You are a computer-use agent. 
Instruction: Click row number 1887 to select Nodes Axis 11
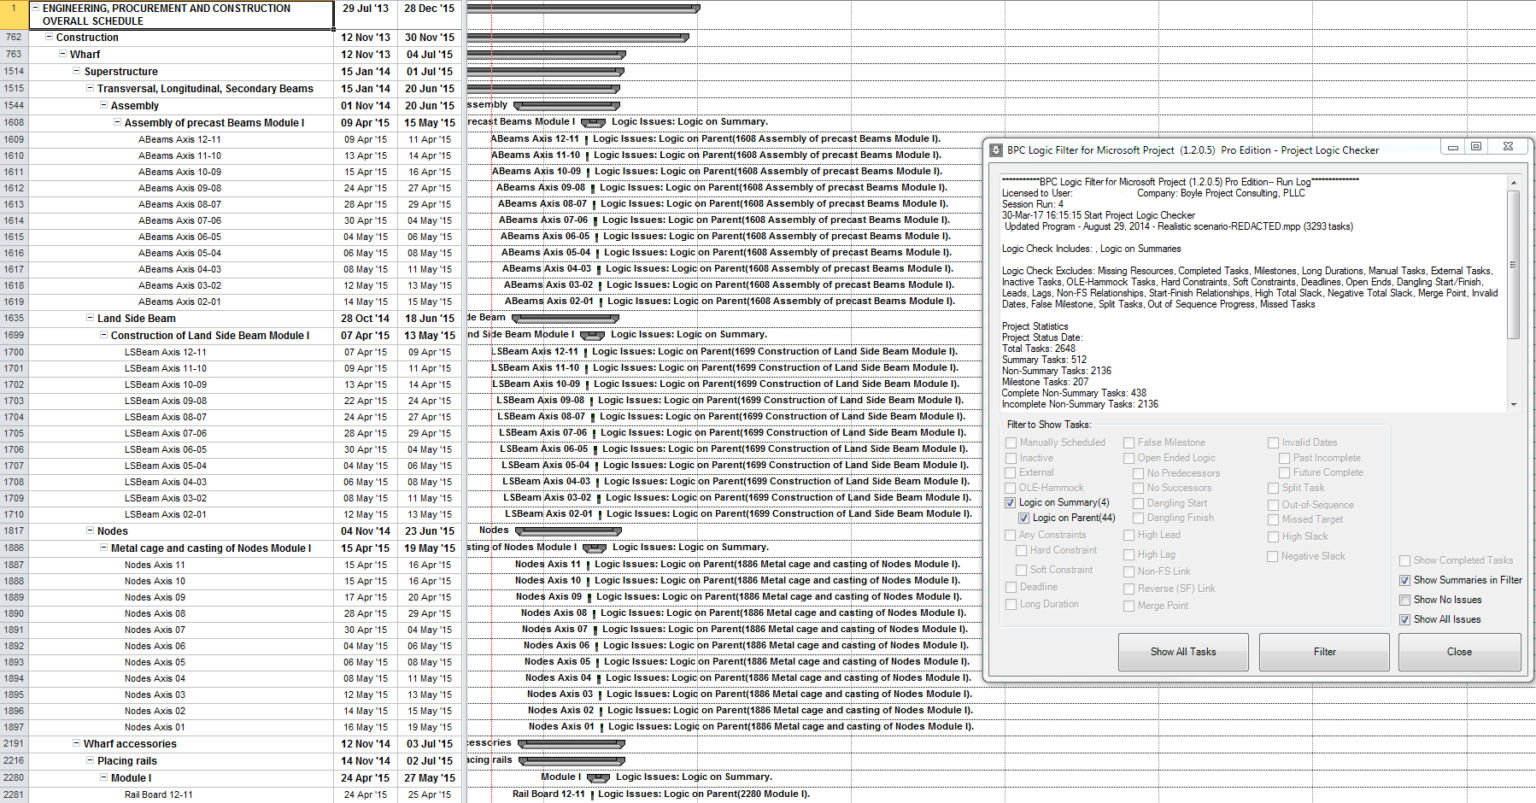point(13,563)
